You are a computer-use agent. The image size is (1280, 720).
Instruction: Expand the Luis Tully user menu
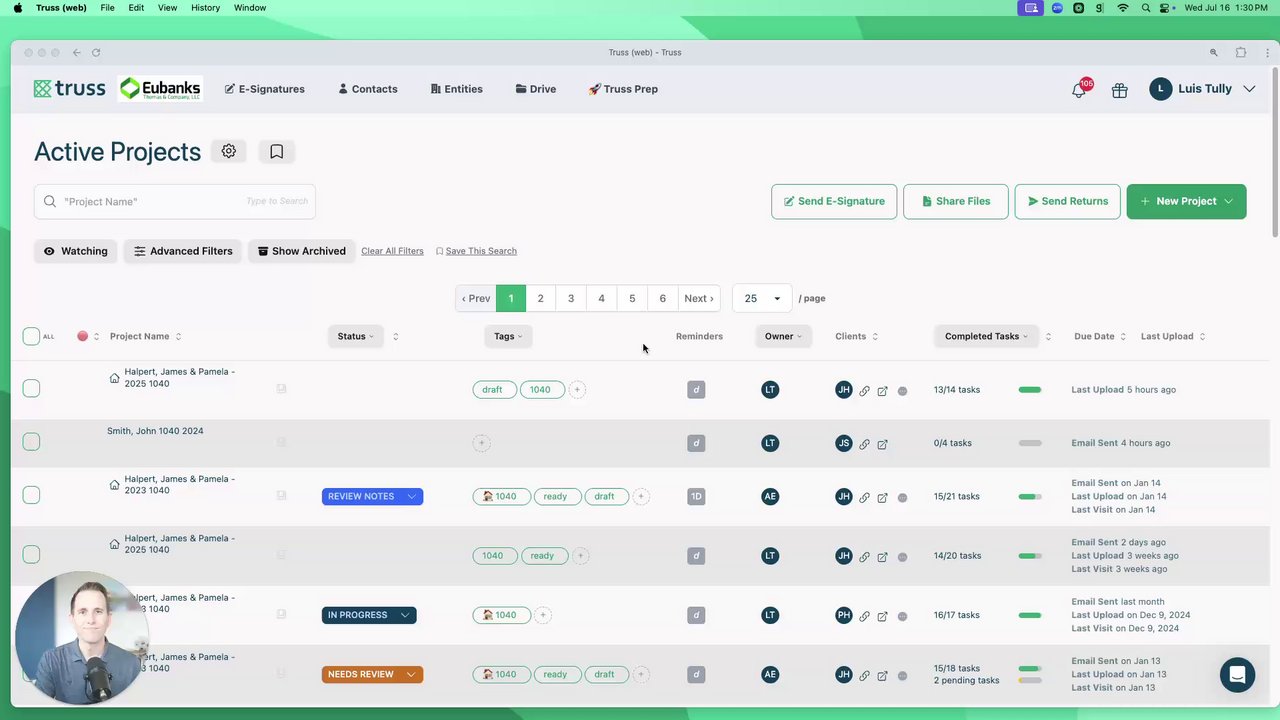1202,89
